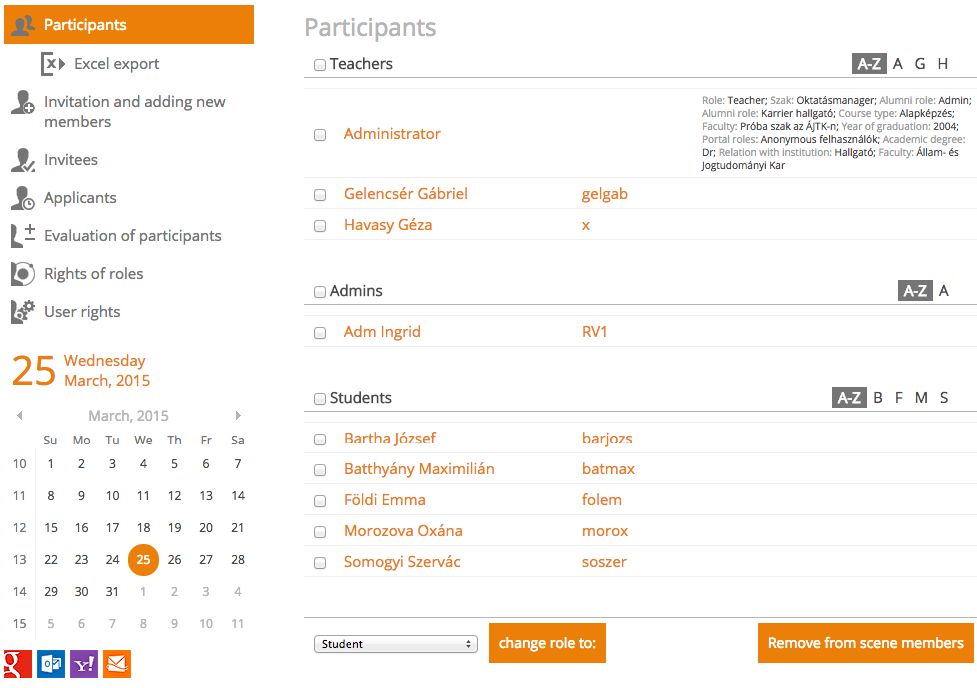
Task: Open the Participants menu item
Action: (x=129, y=24)
